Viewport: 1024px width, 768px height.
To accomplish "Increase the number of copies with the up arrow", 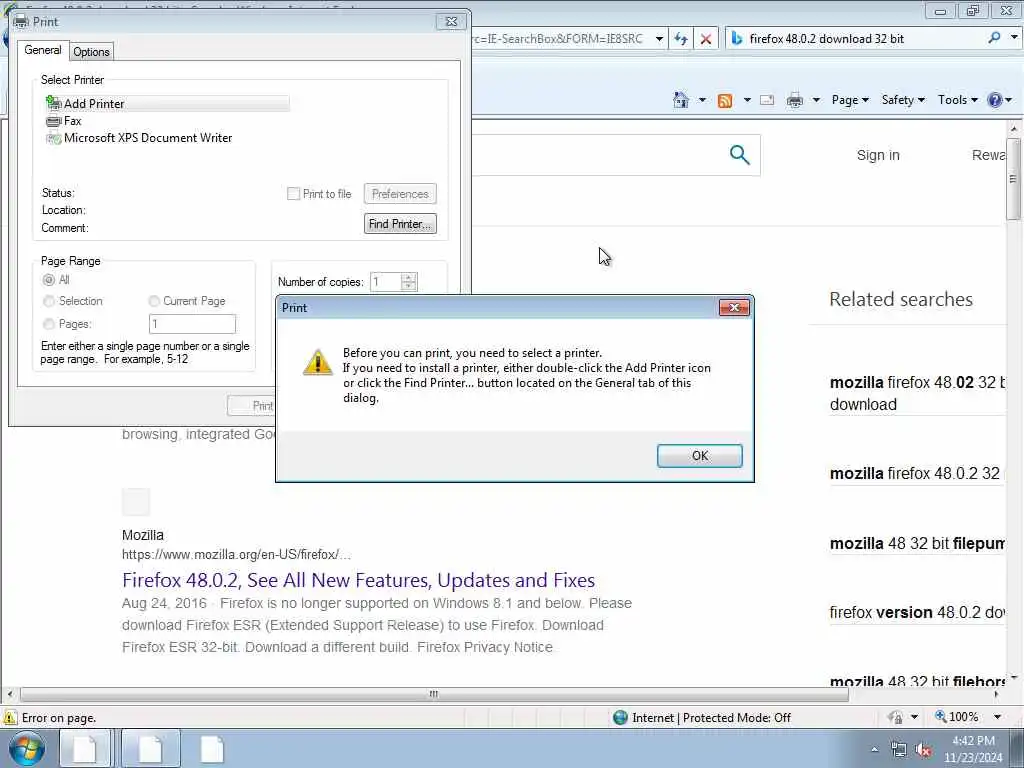I will tap(409, 278).
